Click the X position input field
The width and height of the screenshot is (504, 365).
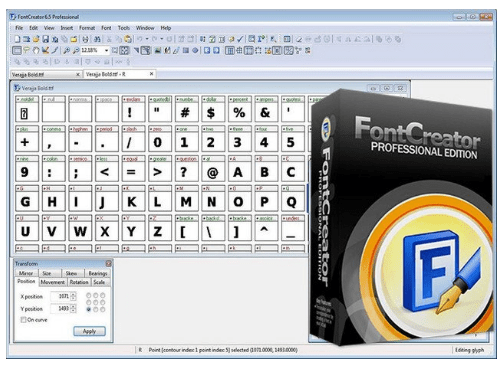tap(61, 296)
